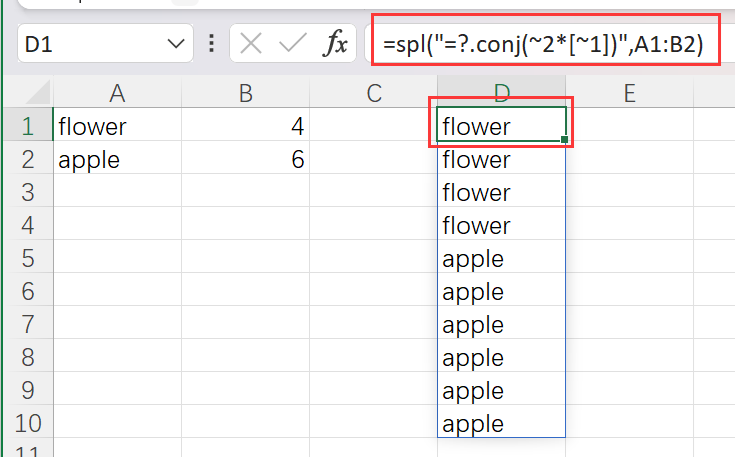Select column C header
Image resolution: width=735 pixels, height=457 pixels.
pyautogui.click(x=374, y=93)
